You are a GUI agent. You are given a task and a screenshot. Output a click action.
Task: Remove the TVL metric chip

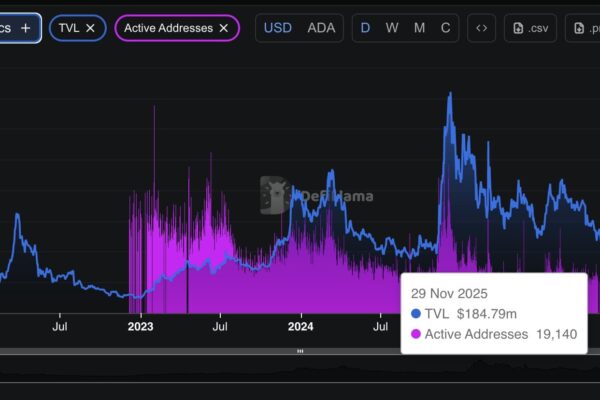(90, 28)
